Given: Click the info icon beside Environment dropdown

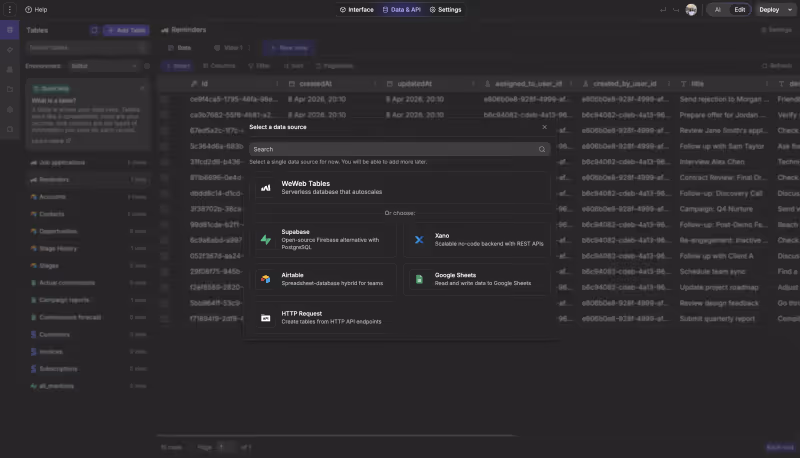Looking at the screenshot, I should pyautogui.click(x=147, y=66).
